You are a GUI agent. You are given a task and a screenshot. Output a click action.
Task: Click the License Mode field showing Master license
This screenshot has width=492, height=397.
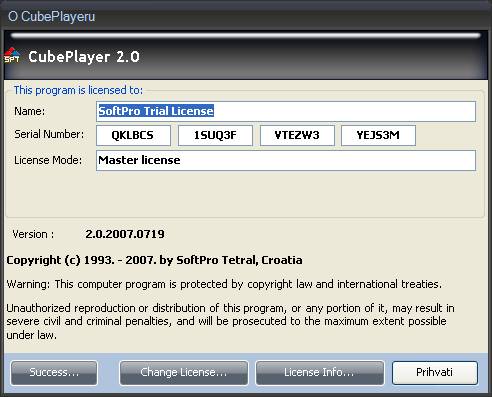coord(286,160)
